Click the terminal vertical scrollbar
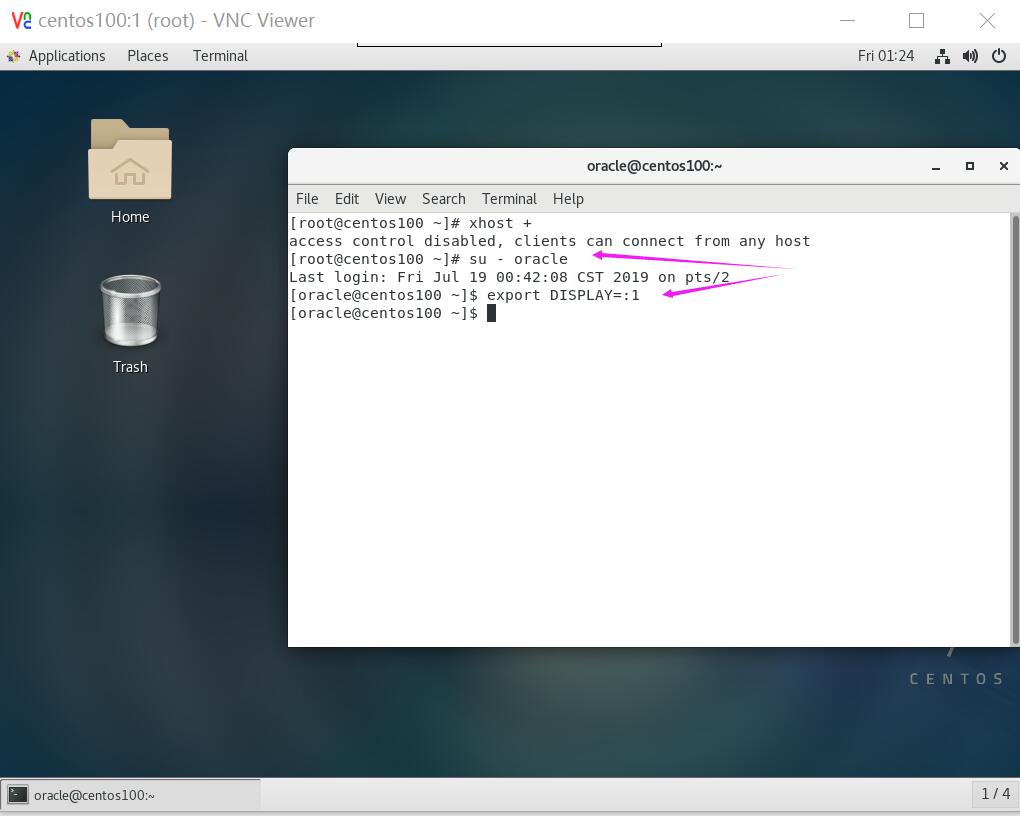Image resolution: width=1020 pixels, height=816 pixels. 1015,429
